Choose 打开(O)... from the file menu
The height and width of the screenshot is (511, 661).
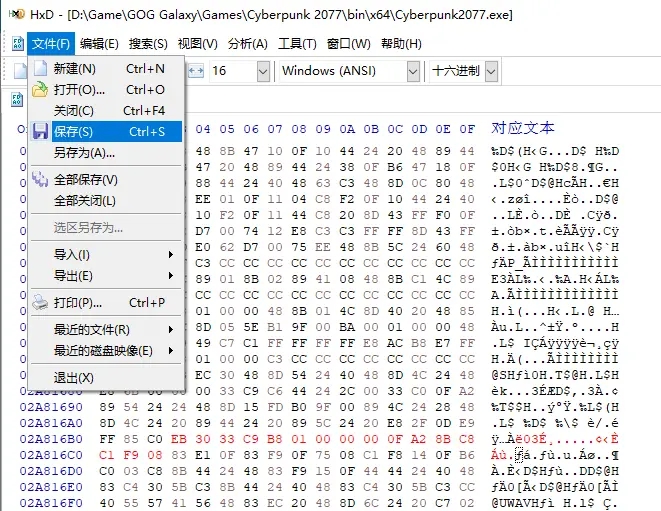[x=106, y=89]
